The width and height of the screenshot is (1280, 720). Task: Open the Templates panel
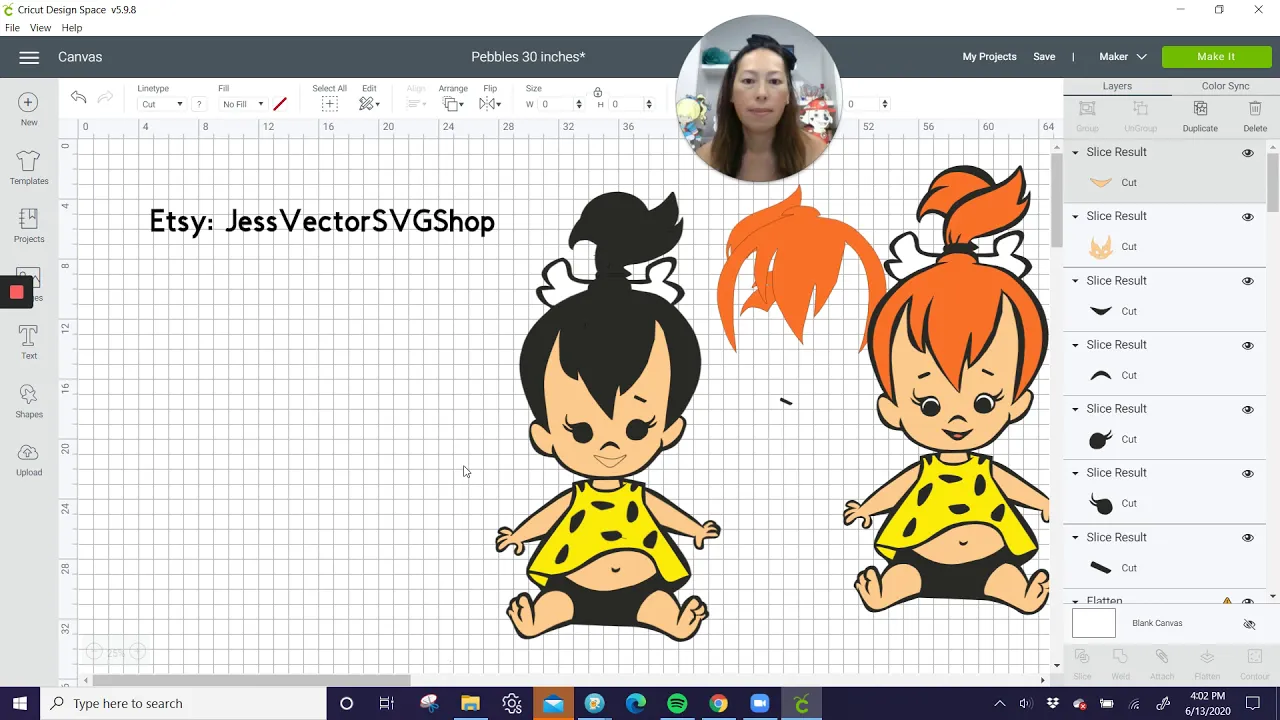click(29, 167)
